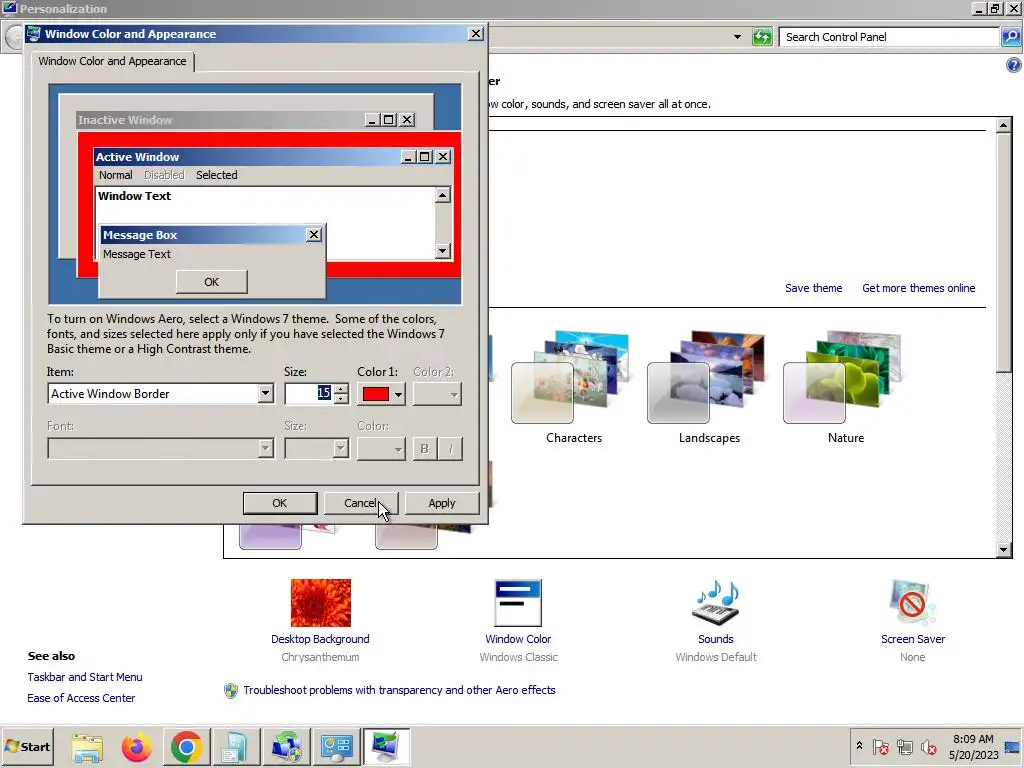
Task: Open the blue help question mark icon
Action: [1013, 65]
